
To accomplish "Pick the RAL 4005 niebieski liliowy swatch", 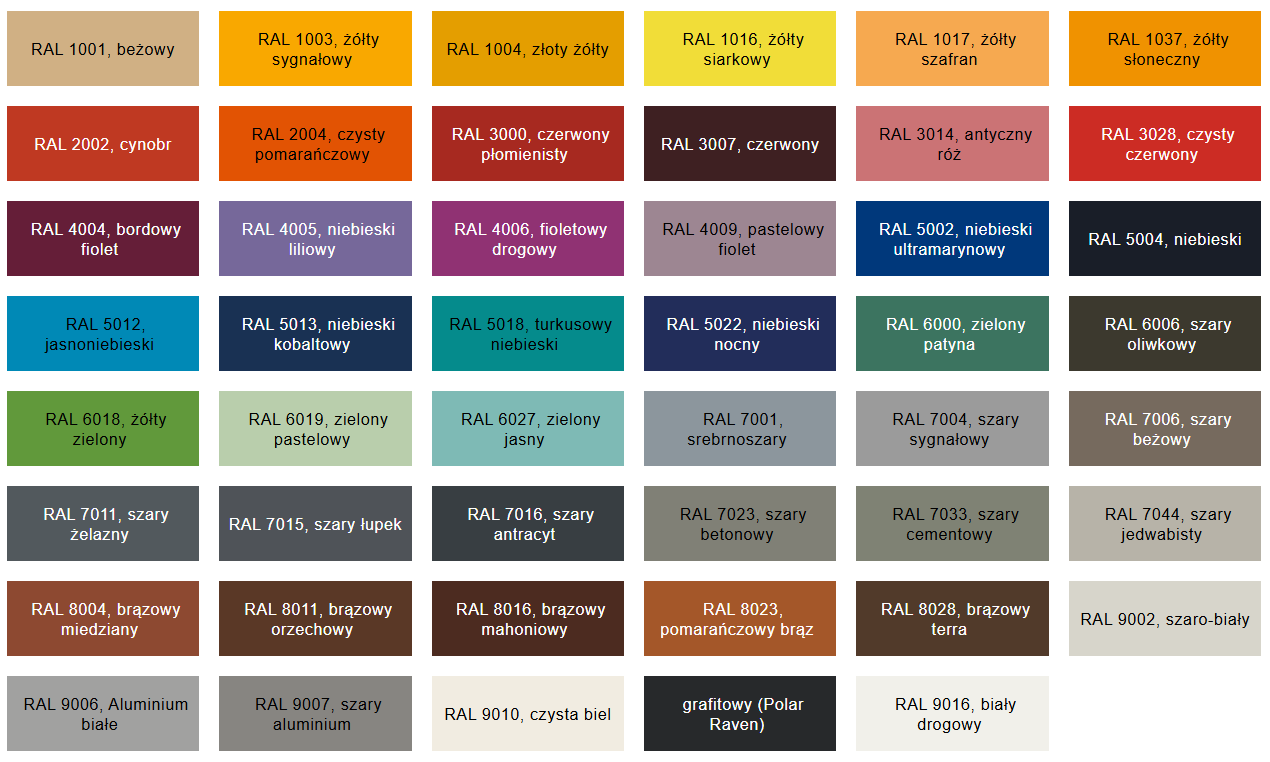I will point(315,239).
